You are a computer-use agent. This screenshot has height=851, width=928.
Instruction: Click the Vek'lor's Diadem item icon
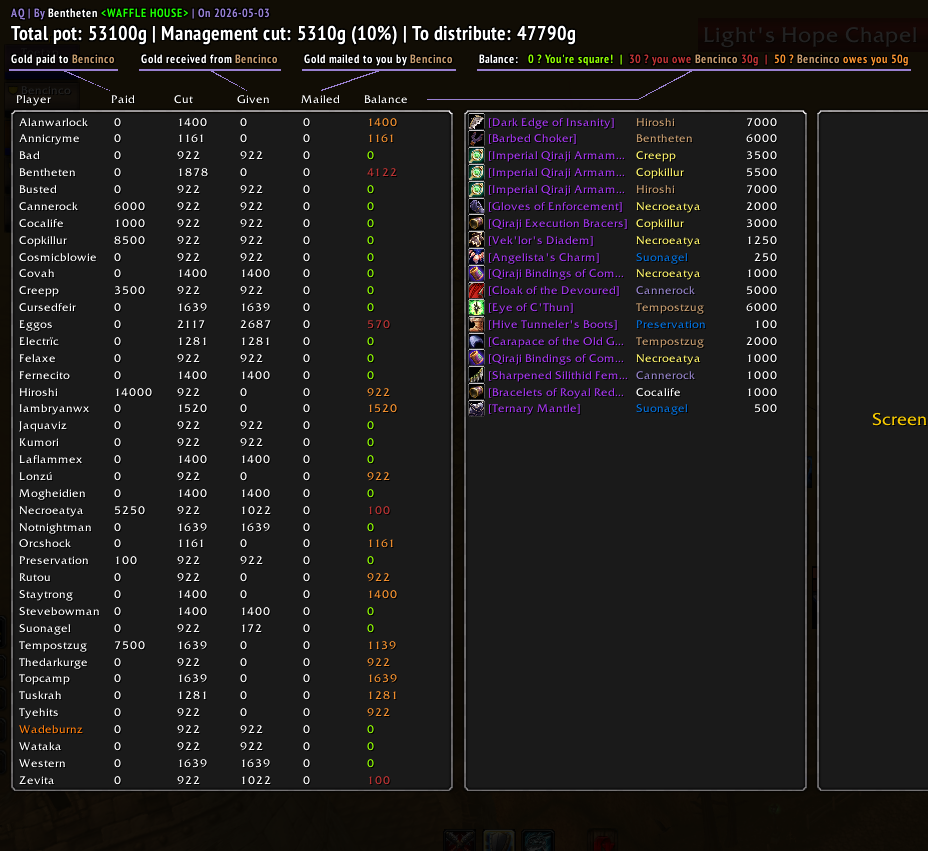[476, 240]
